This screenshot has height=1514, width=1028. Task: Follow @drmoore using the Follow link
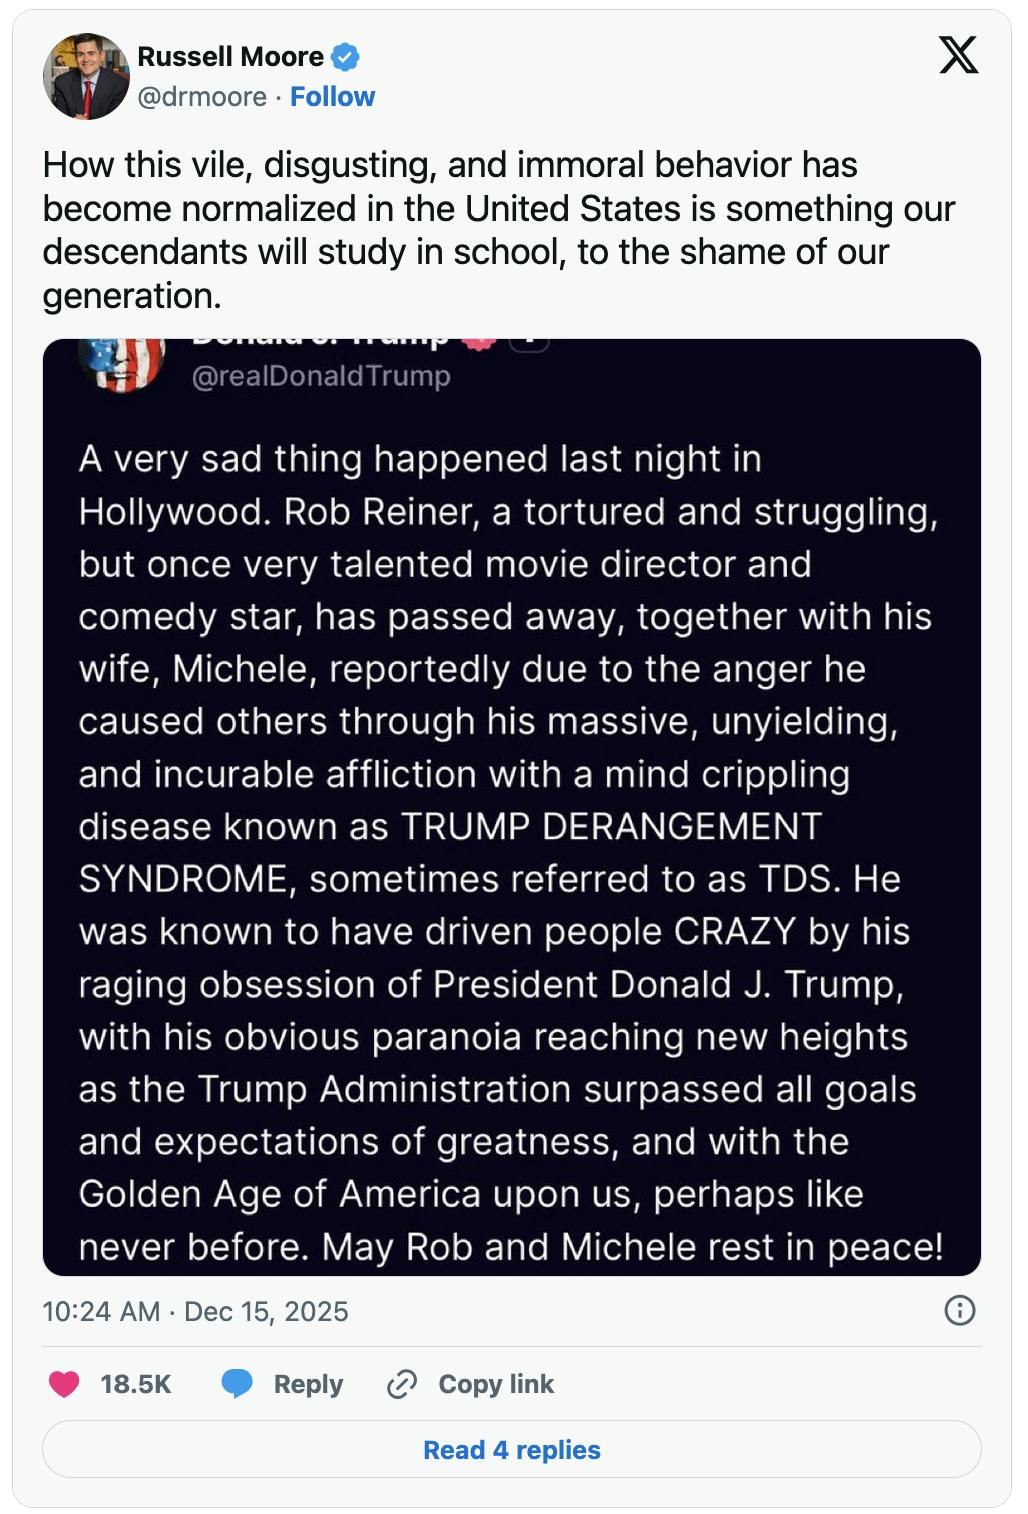[x=332, y=98]
